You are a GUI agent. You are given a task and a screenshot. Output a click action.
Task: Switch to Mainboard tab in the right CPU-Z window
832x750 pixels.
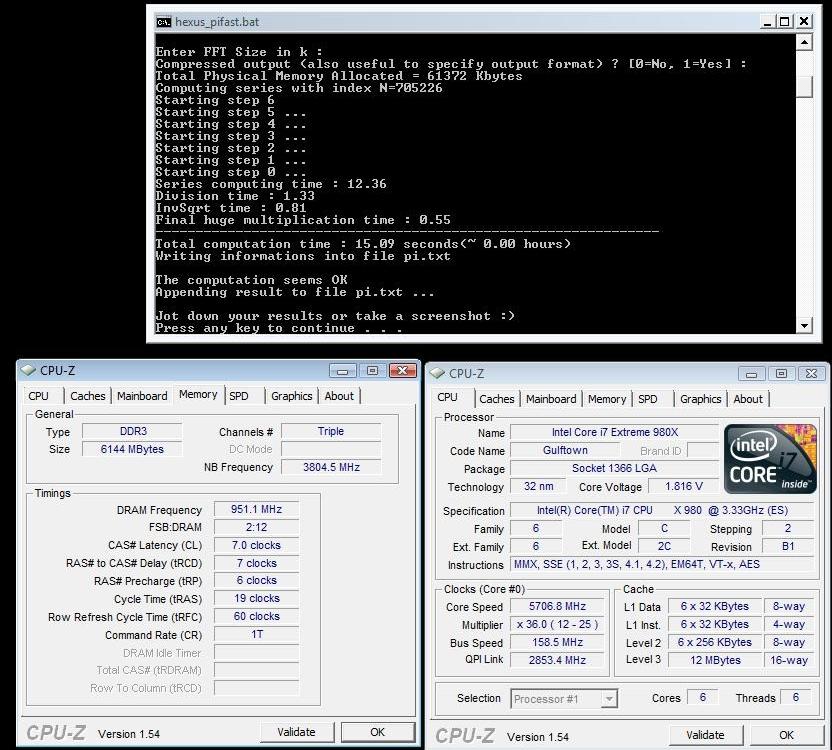[x=551, y=399]
